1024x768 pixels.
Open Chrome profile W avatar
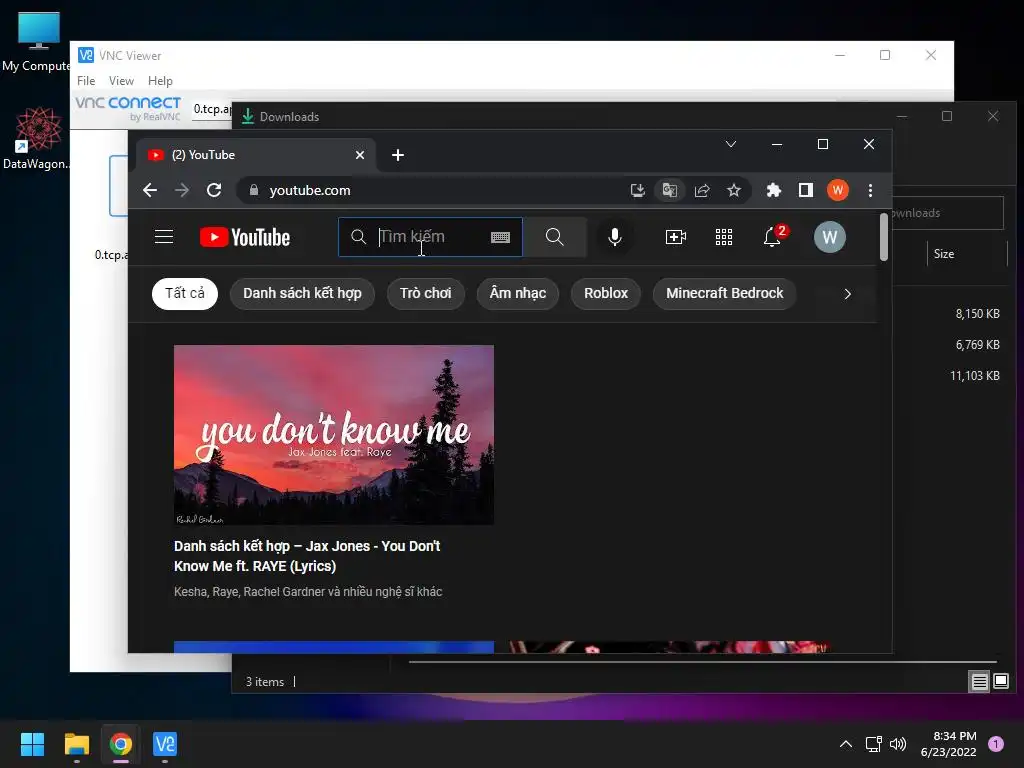tap(838, 190)
